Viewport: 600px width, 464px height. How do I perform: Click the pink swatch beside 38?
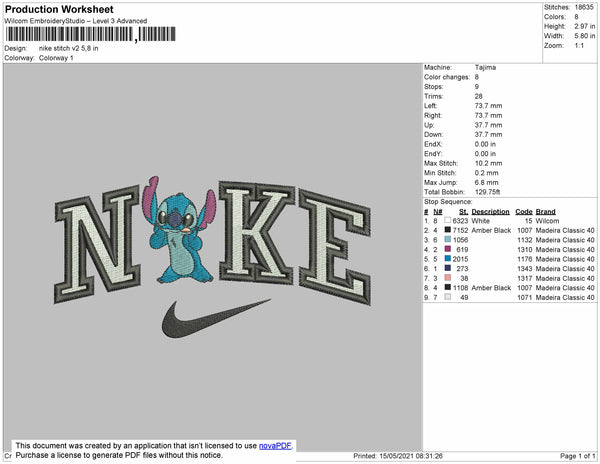tap(447, 278)
